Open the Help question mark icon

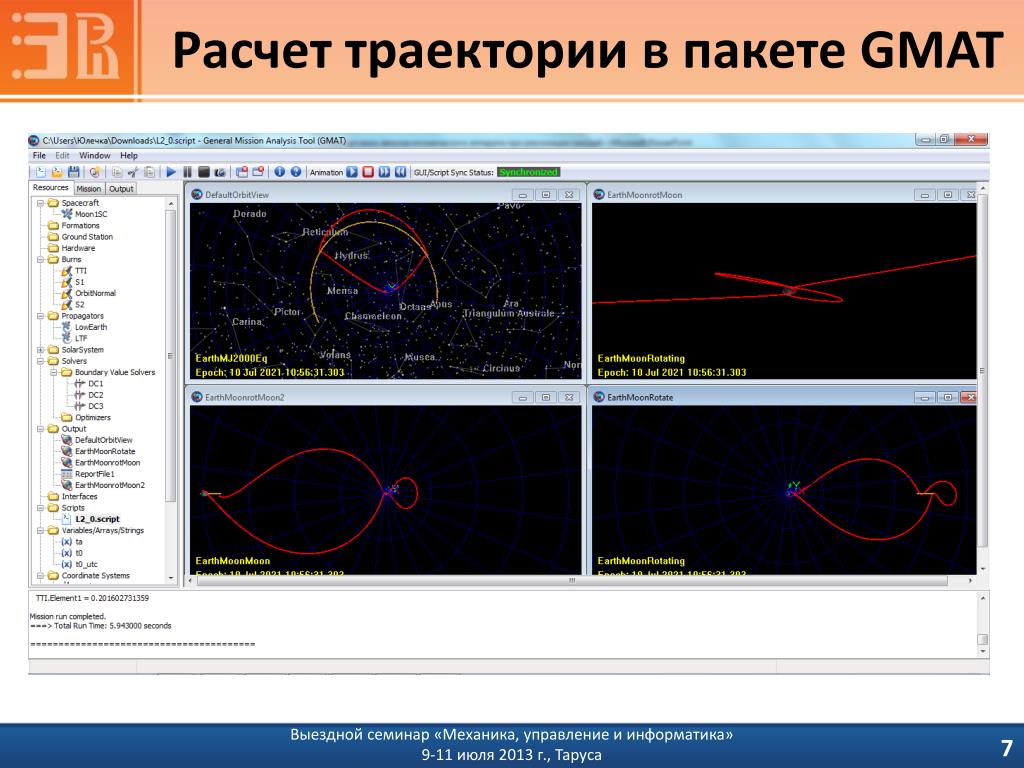tap(296, 172)
